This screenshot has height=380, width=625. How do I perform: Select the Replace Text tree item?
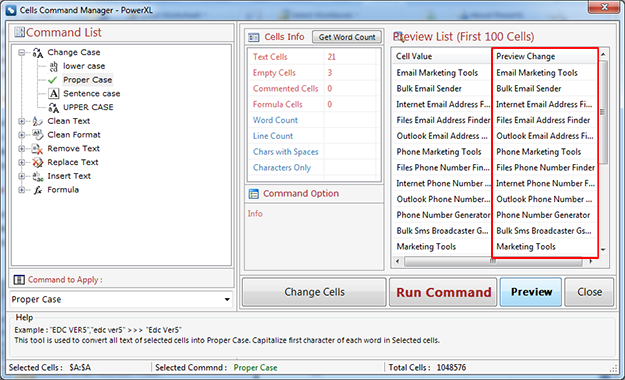[x=73, y=162]
